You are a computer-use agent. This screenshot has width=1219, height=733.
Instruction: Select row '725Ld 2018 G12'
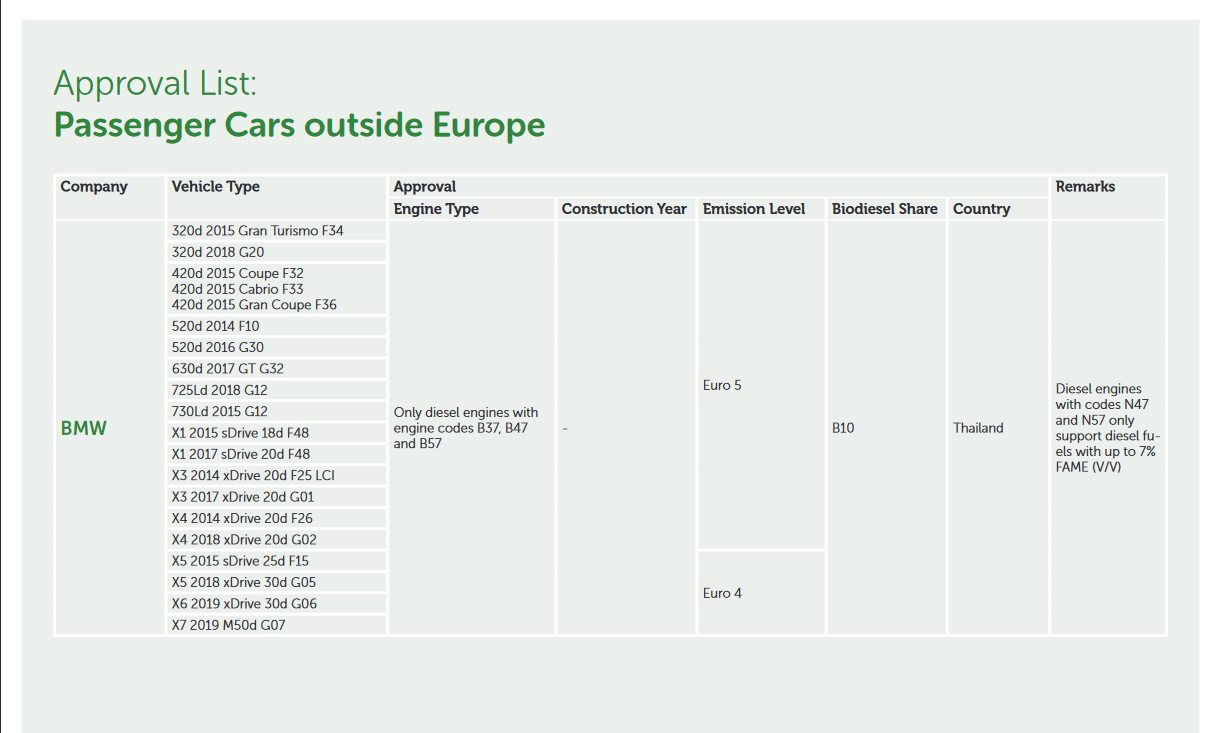[x=276, y=390]
